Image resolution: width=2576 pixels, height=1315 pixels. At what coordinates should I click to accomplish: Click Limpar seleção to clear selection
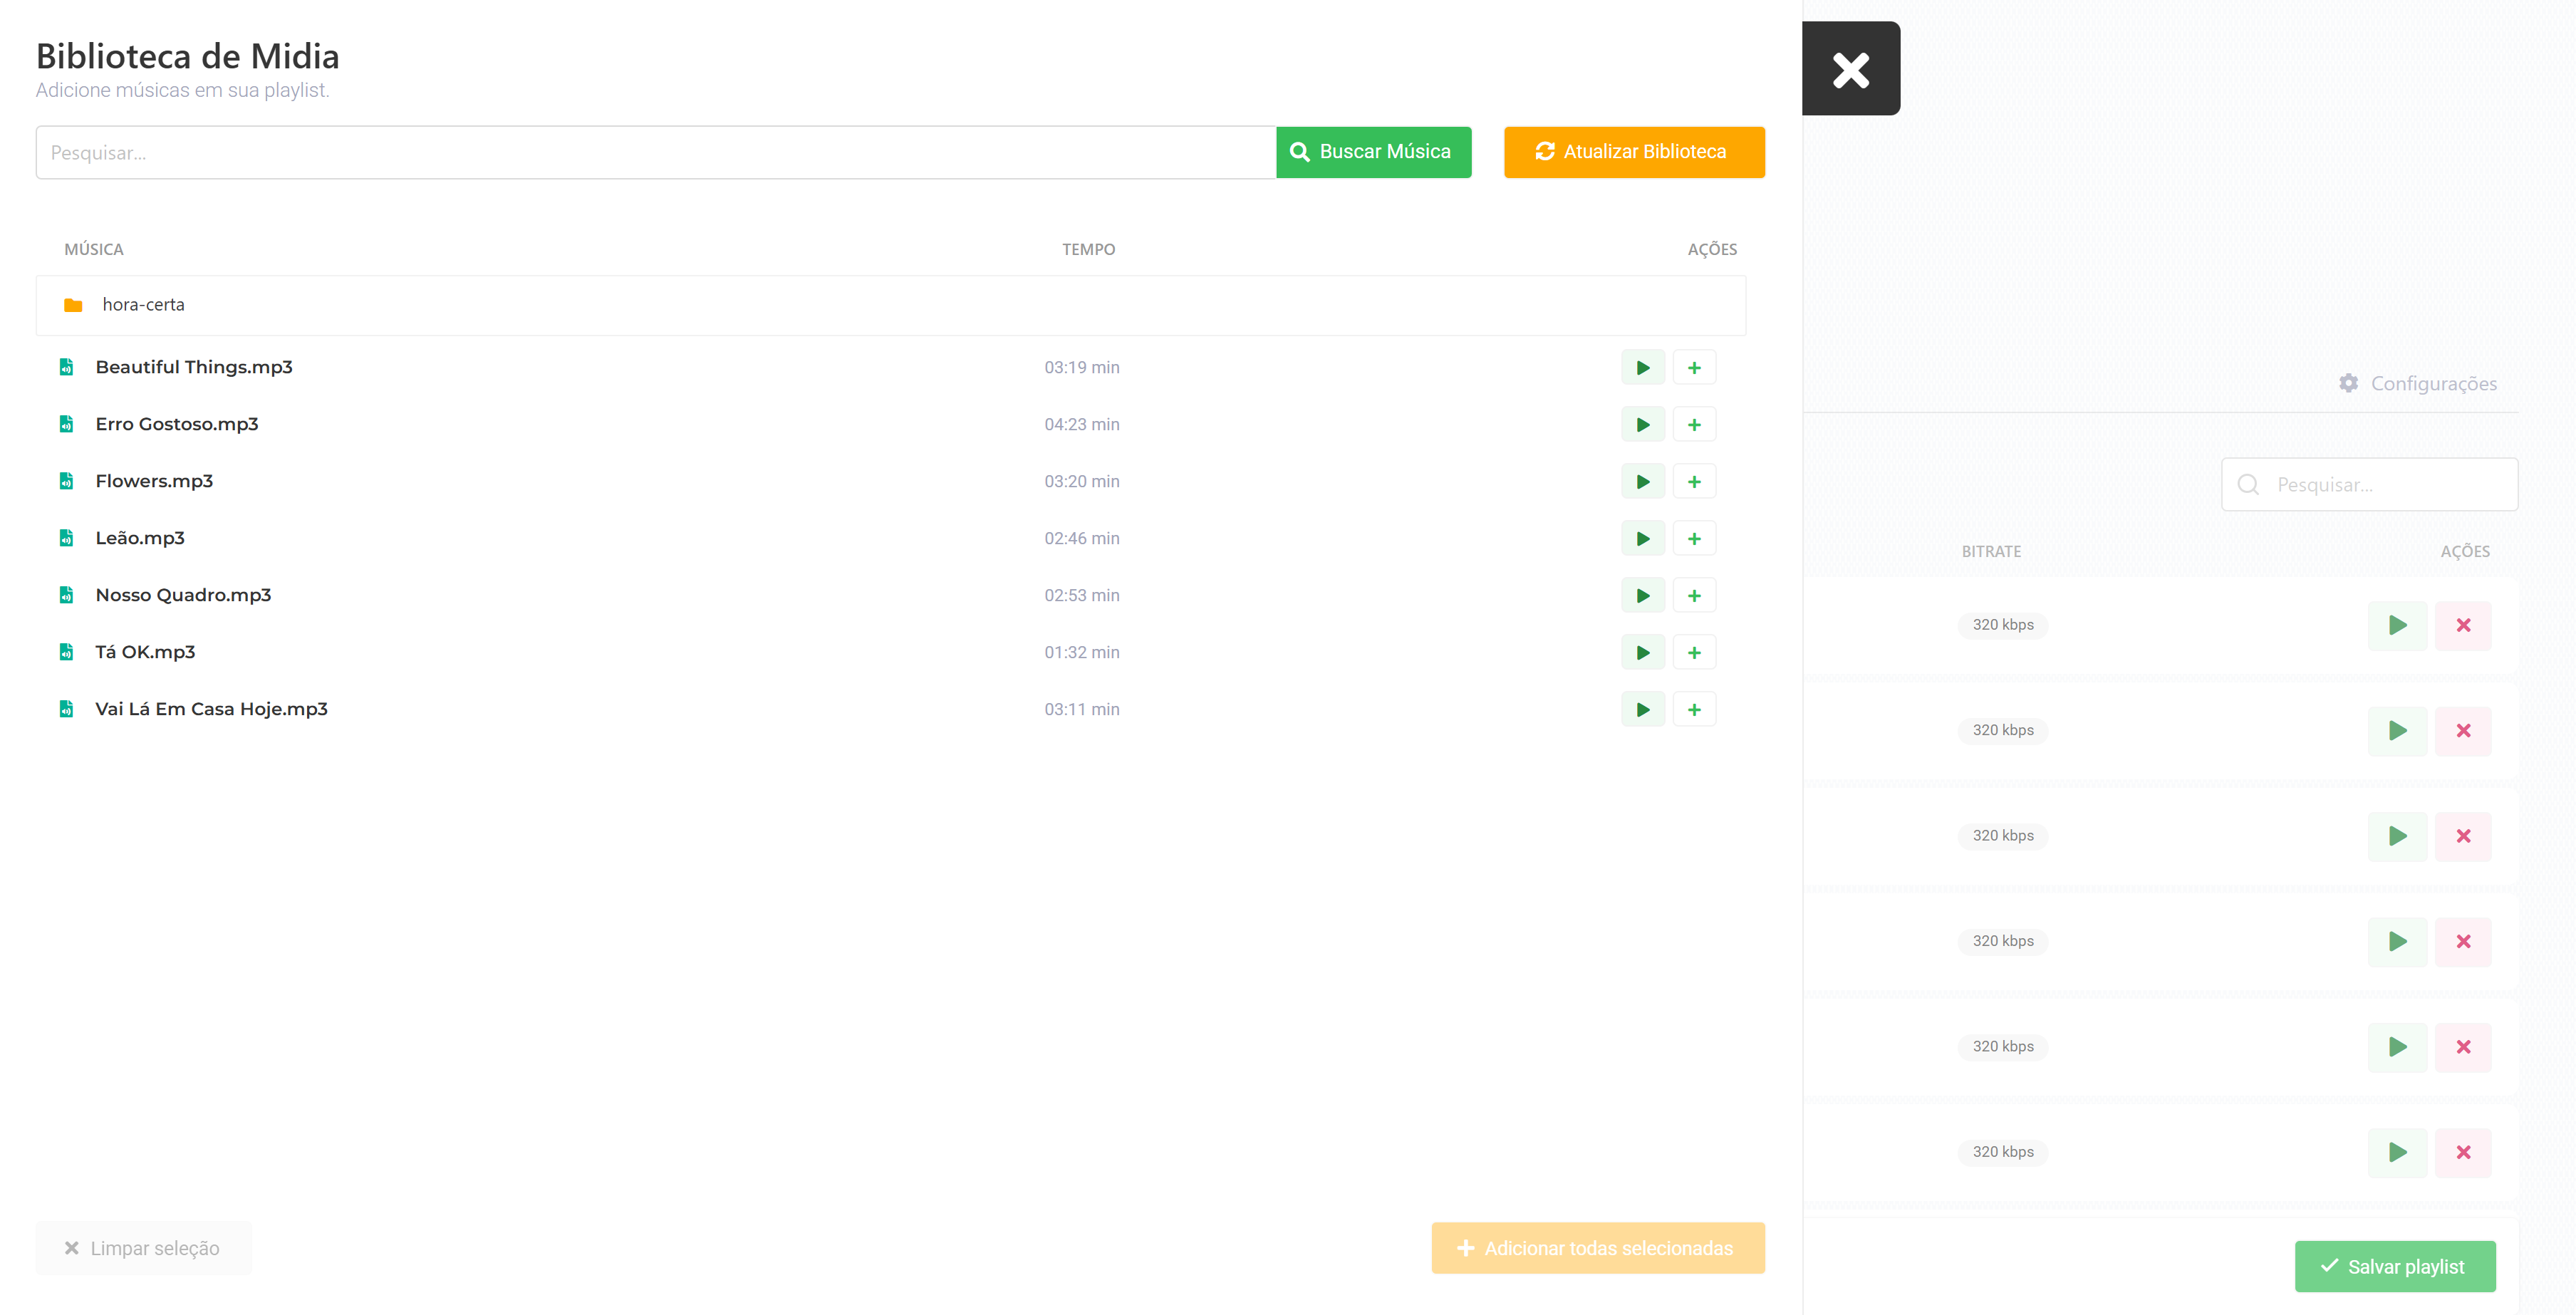click(143, 1247)
